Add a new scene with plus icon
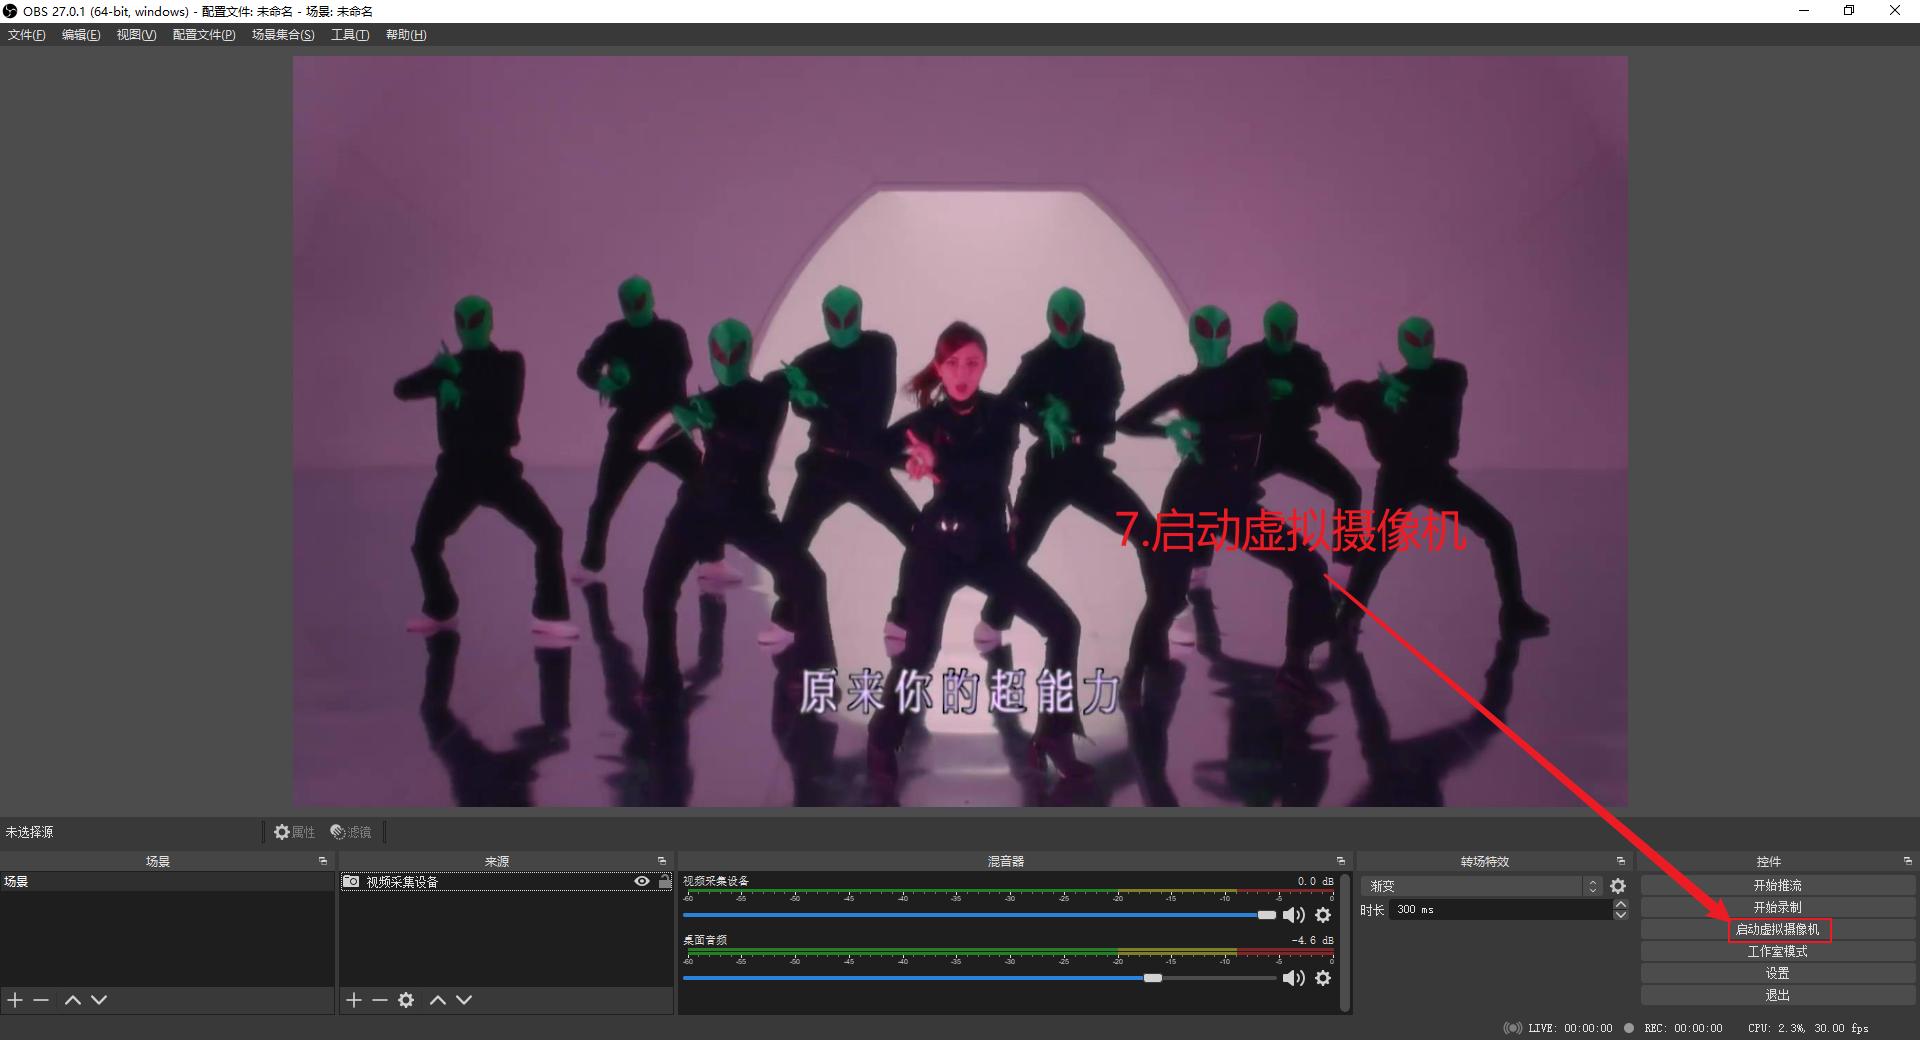Viewport: 1920px width, 1040px height. tap(15, 1000)
